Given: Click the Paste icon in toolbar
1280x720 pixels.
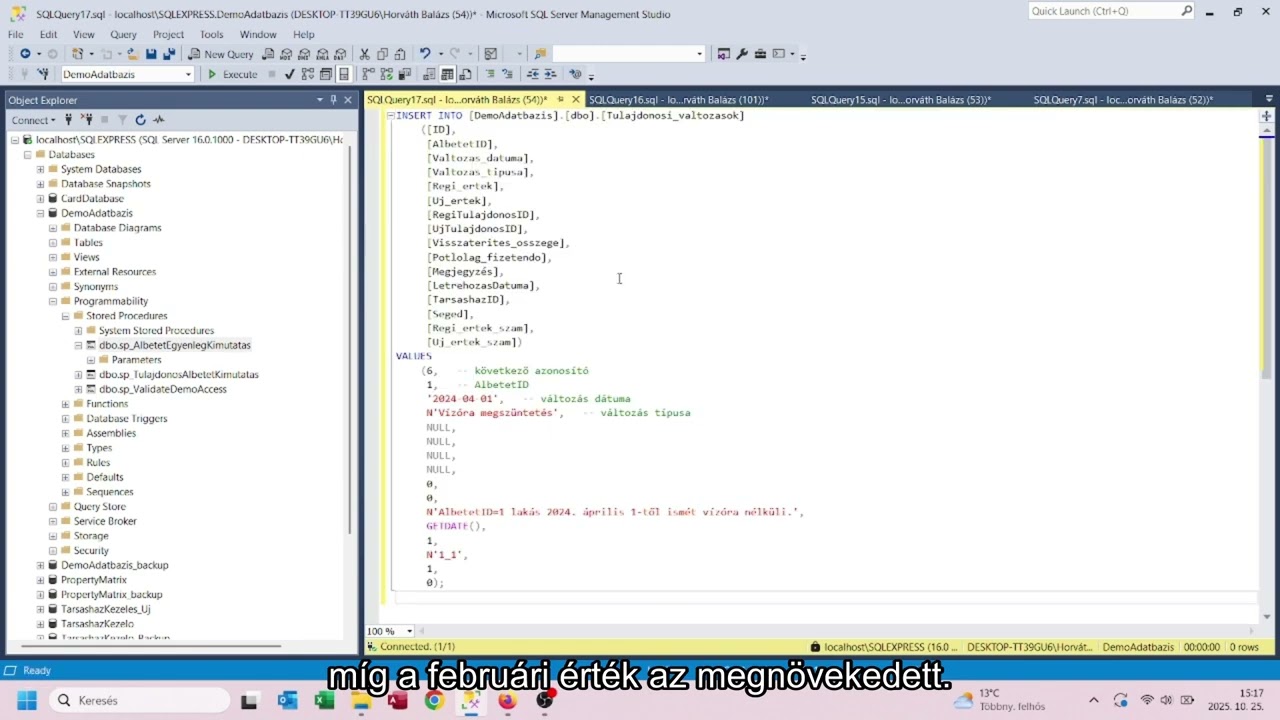Looking at the screenshot, I should coord(400,54).
